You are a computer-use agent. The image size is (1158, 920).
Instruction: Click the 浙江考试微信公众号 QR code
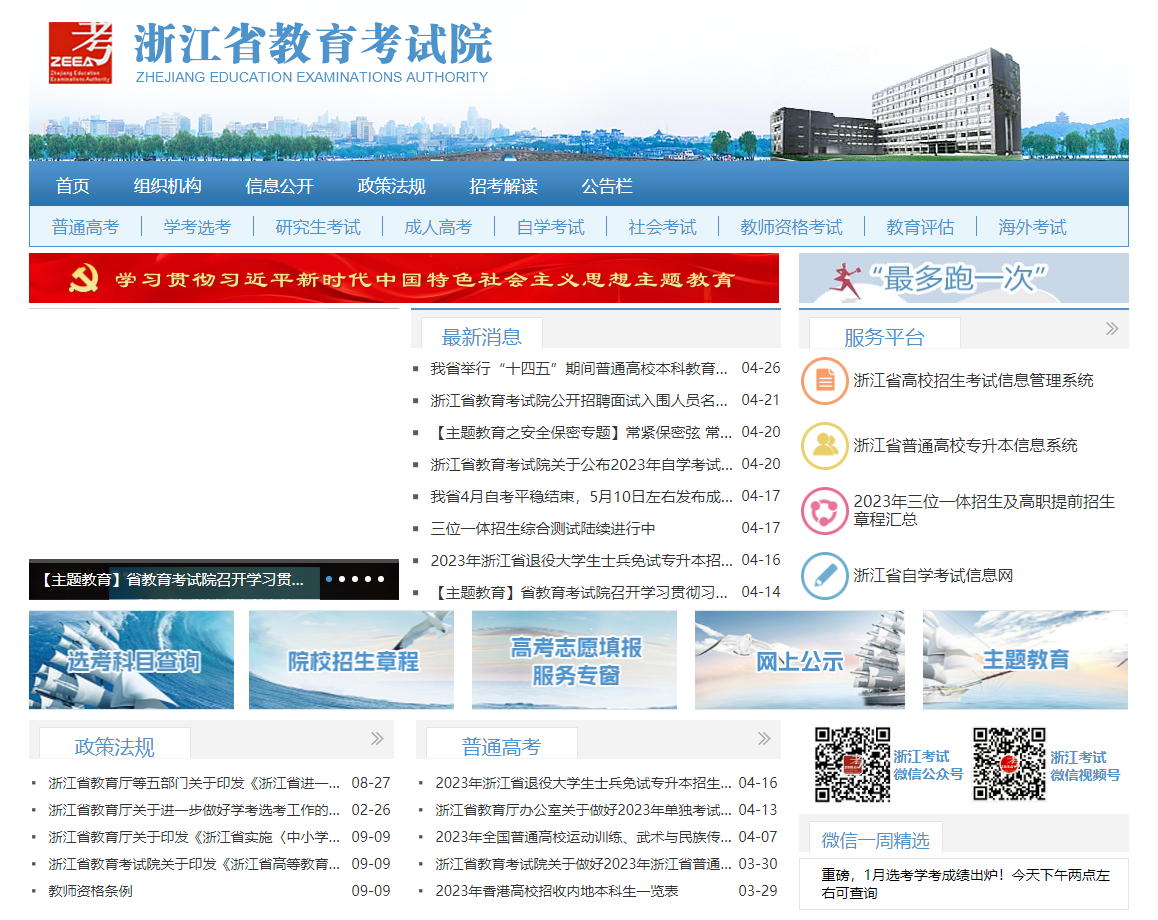tap(852, 764)
